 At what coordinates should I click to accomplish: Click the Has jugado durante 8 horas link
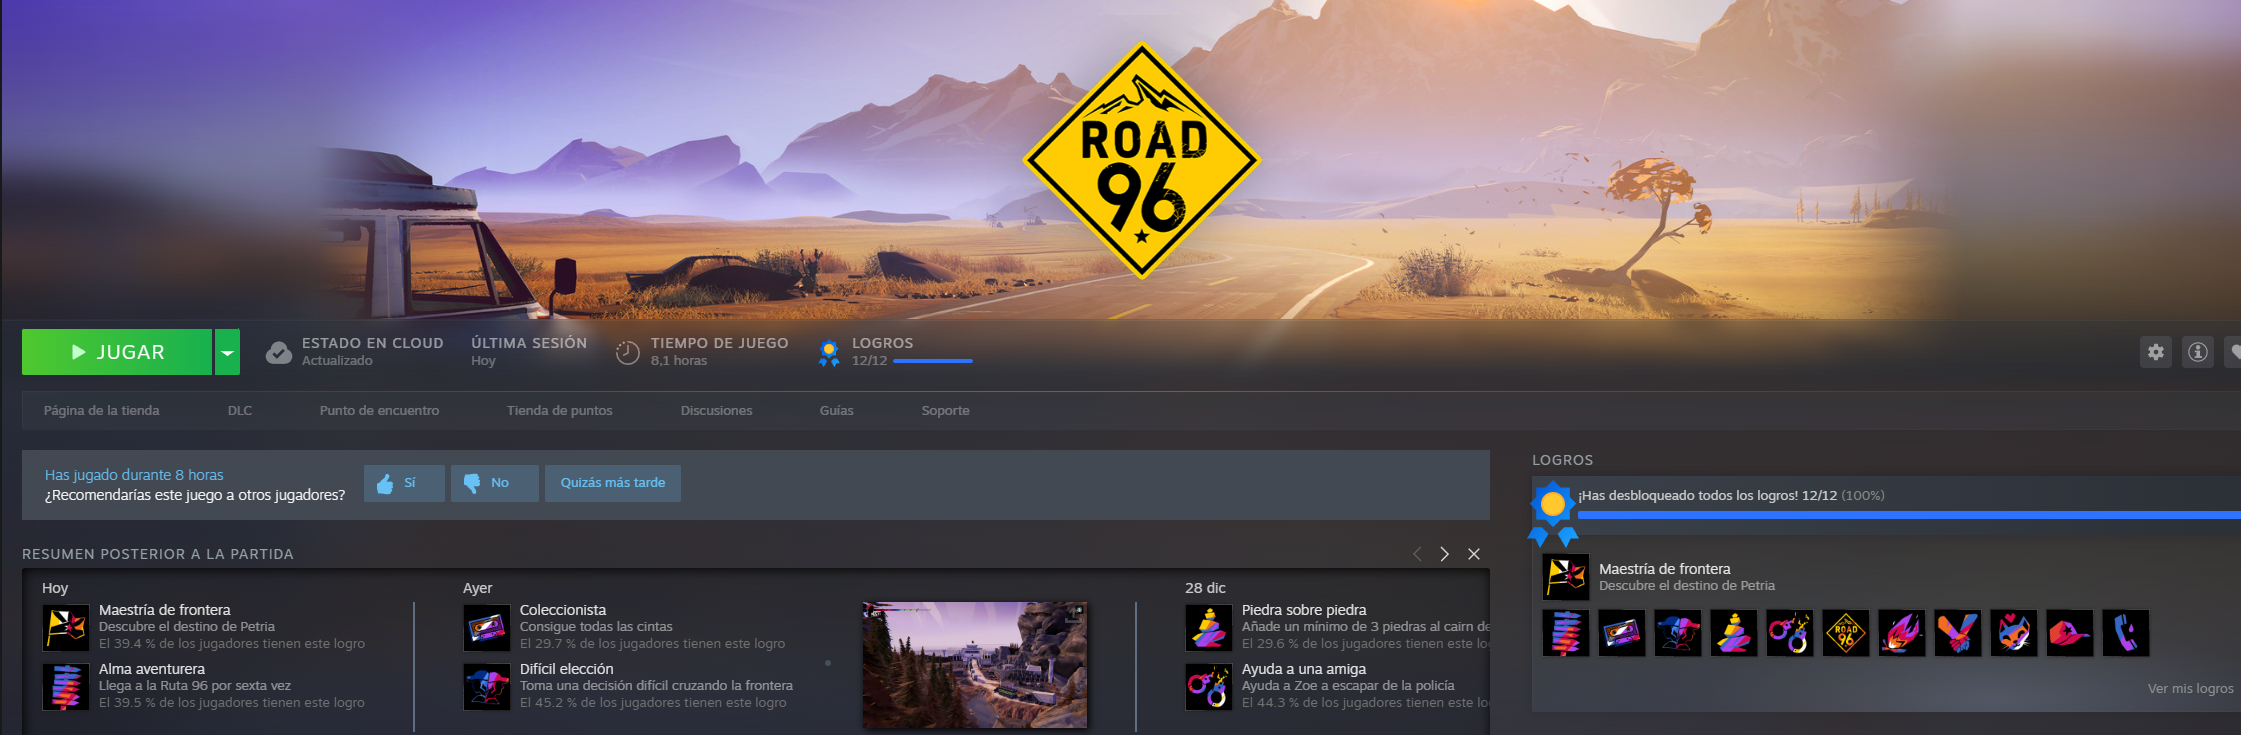point(134,475)
